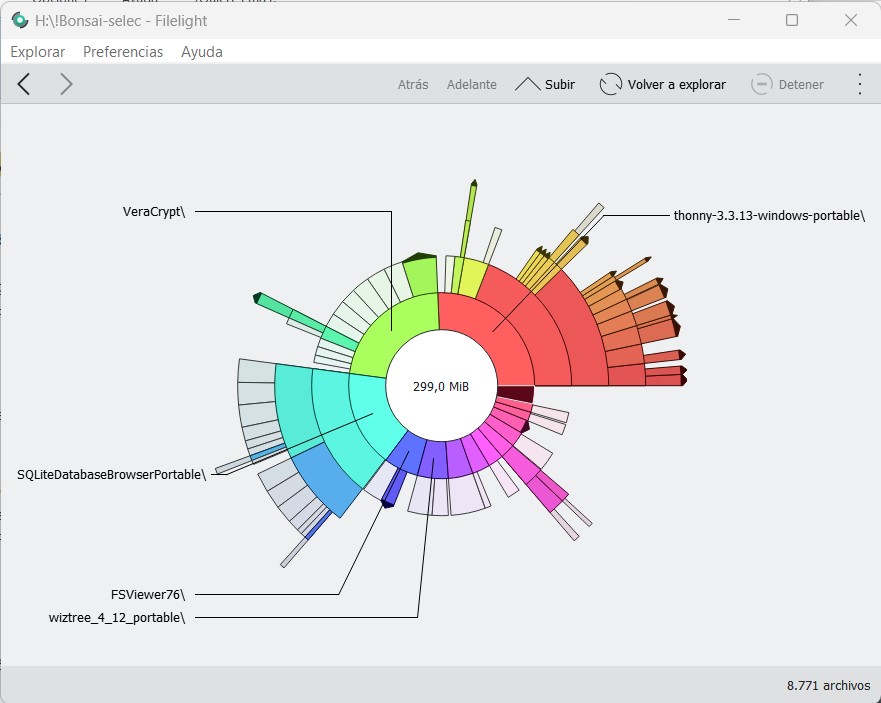Open the Ayuda menu

click(202, 52)
